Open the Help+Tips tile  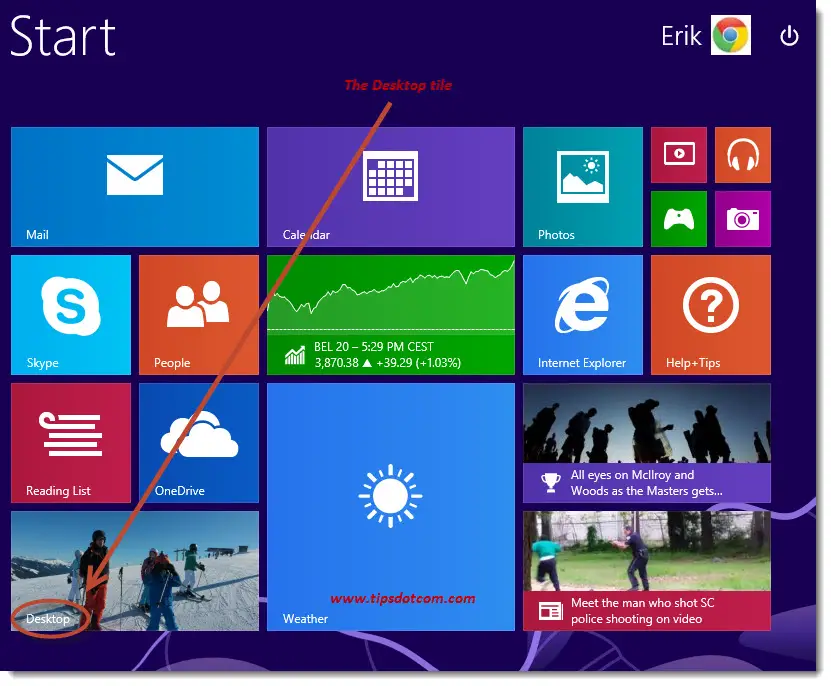coord(711,315)
